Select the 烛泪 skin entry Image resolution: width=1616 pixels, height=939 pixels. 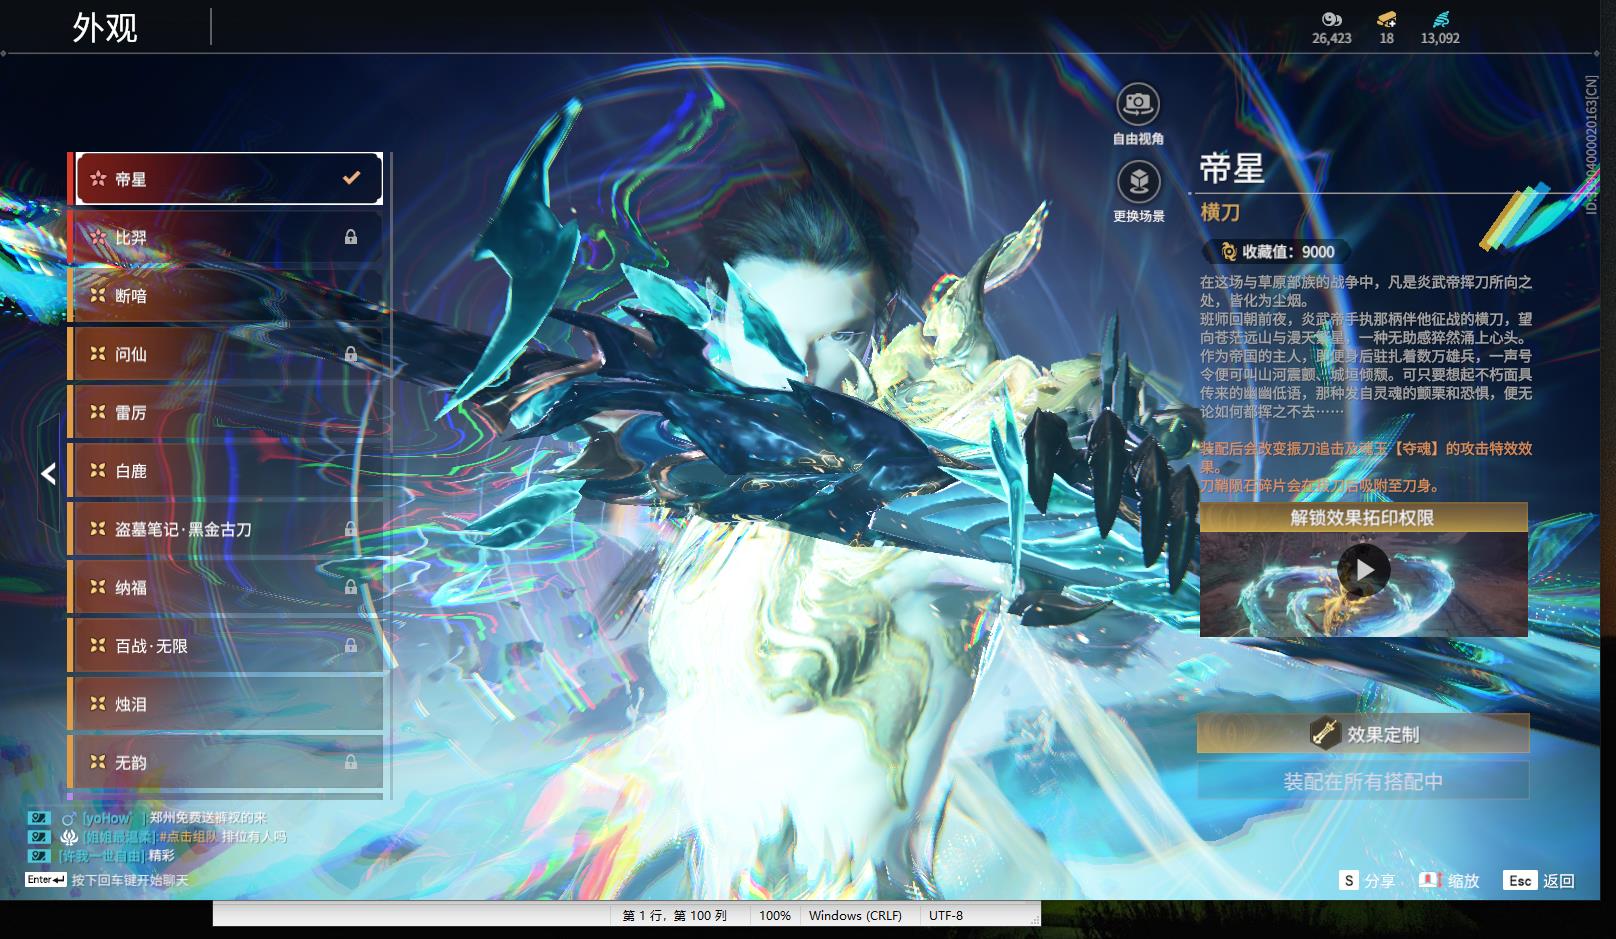(226, 704)
